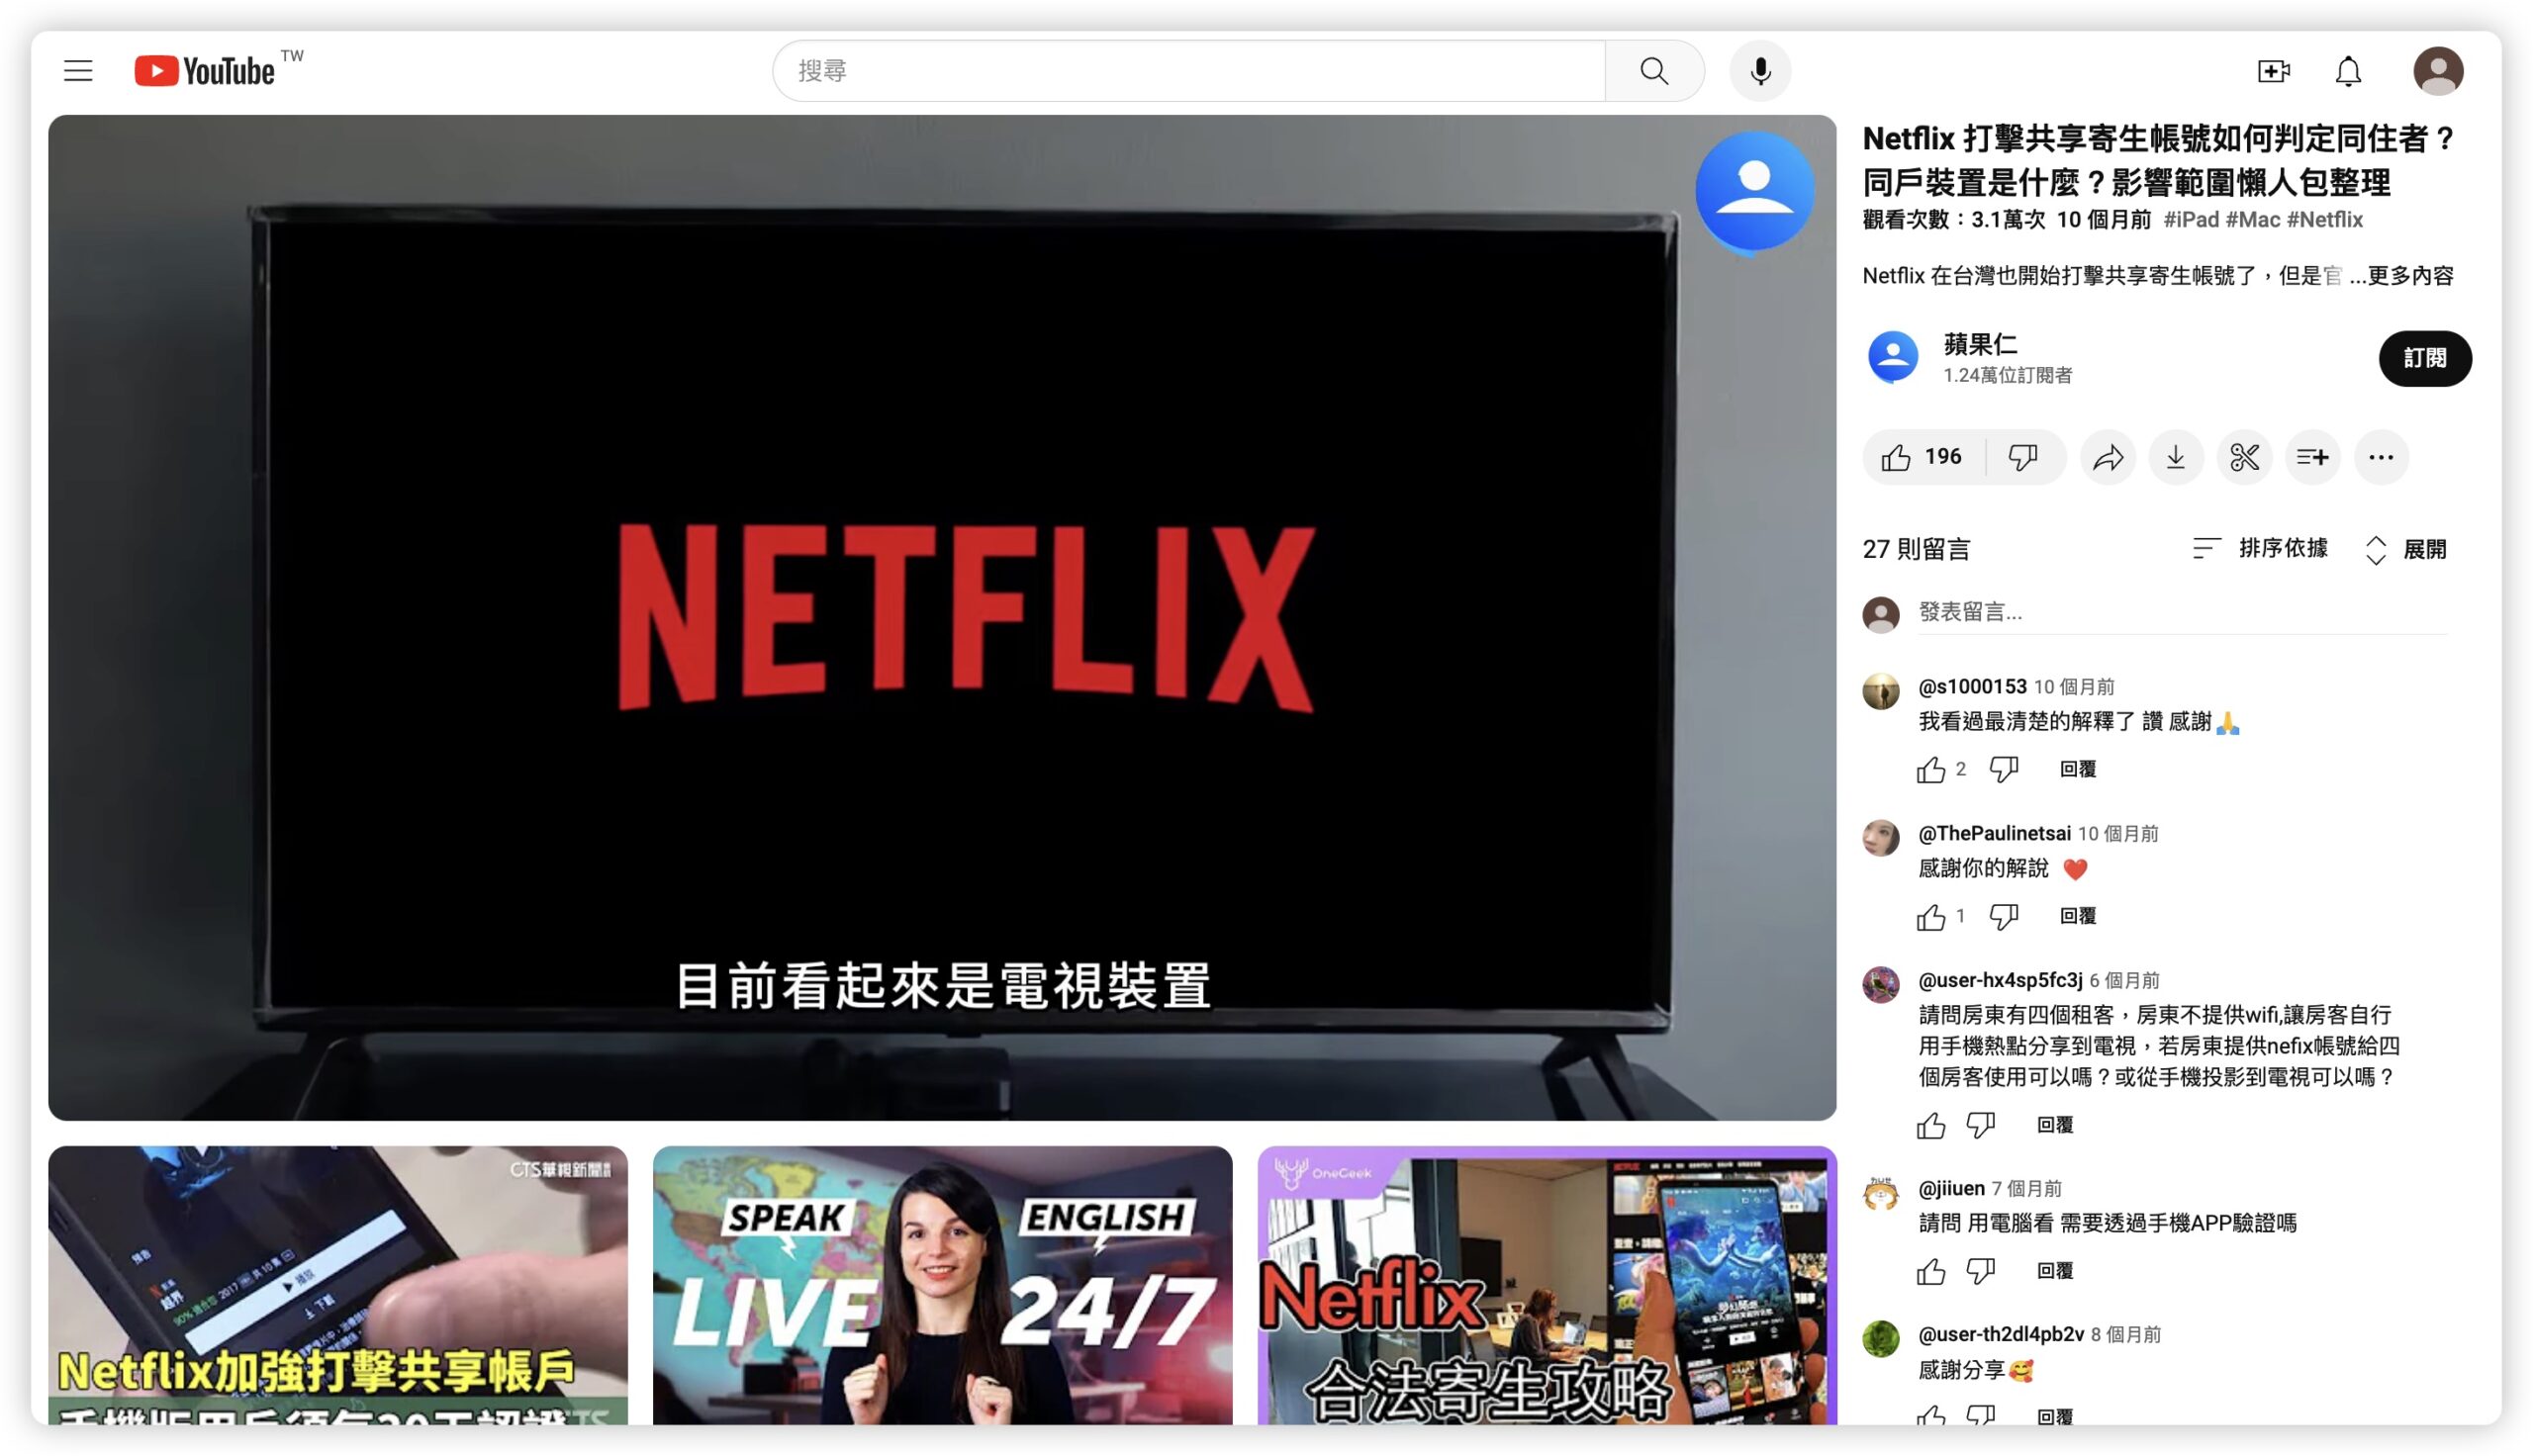This screenshot has height=1456, width=2533.
Task: Save video to playlist
Action: (2312, 457)
